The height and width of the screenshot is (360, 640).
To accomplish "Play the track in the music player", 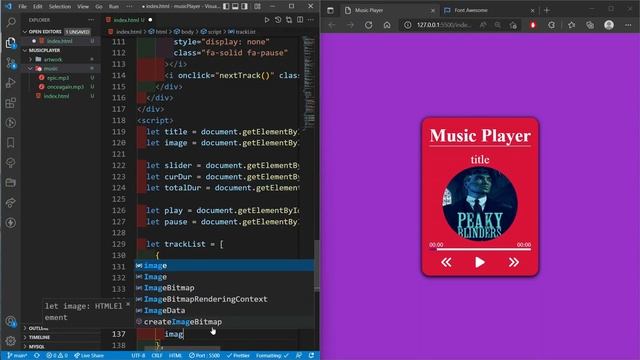I will pyautogui.click(x=480, y=262).
